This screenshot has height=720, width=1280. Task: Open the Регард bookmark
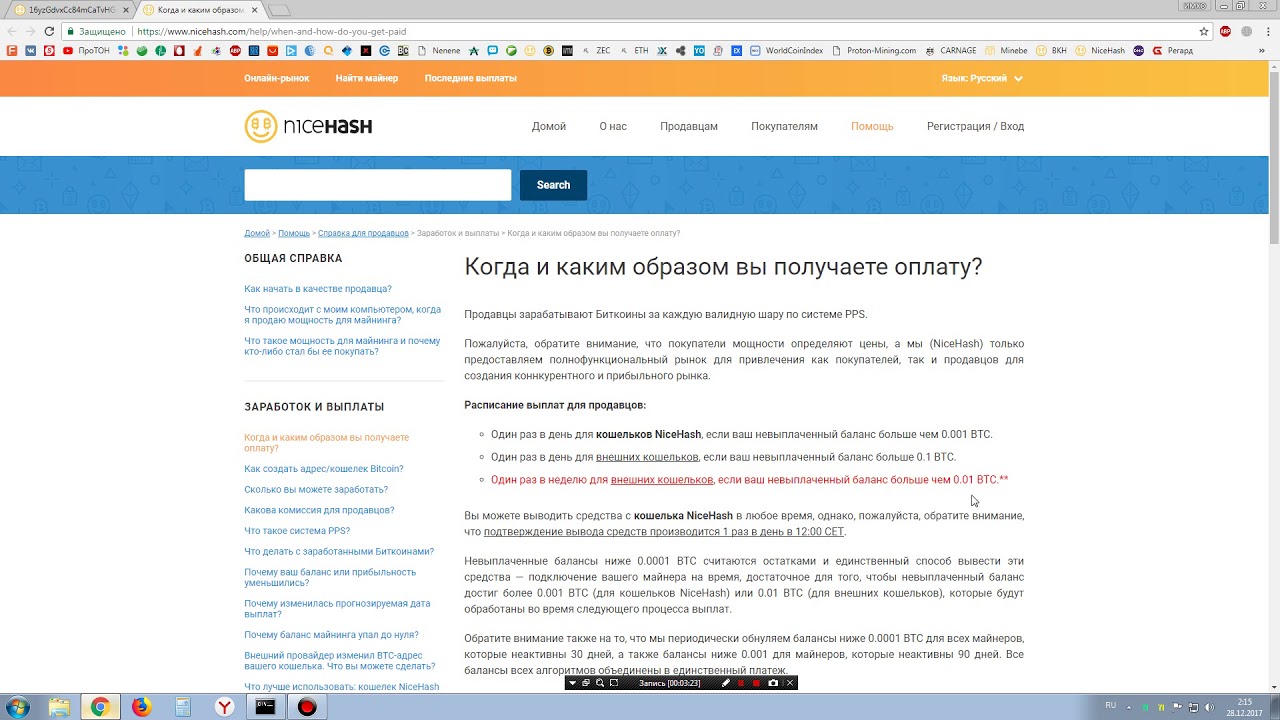pos(1172,50)
